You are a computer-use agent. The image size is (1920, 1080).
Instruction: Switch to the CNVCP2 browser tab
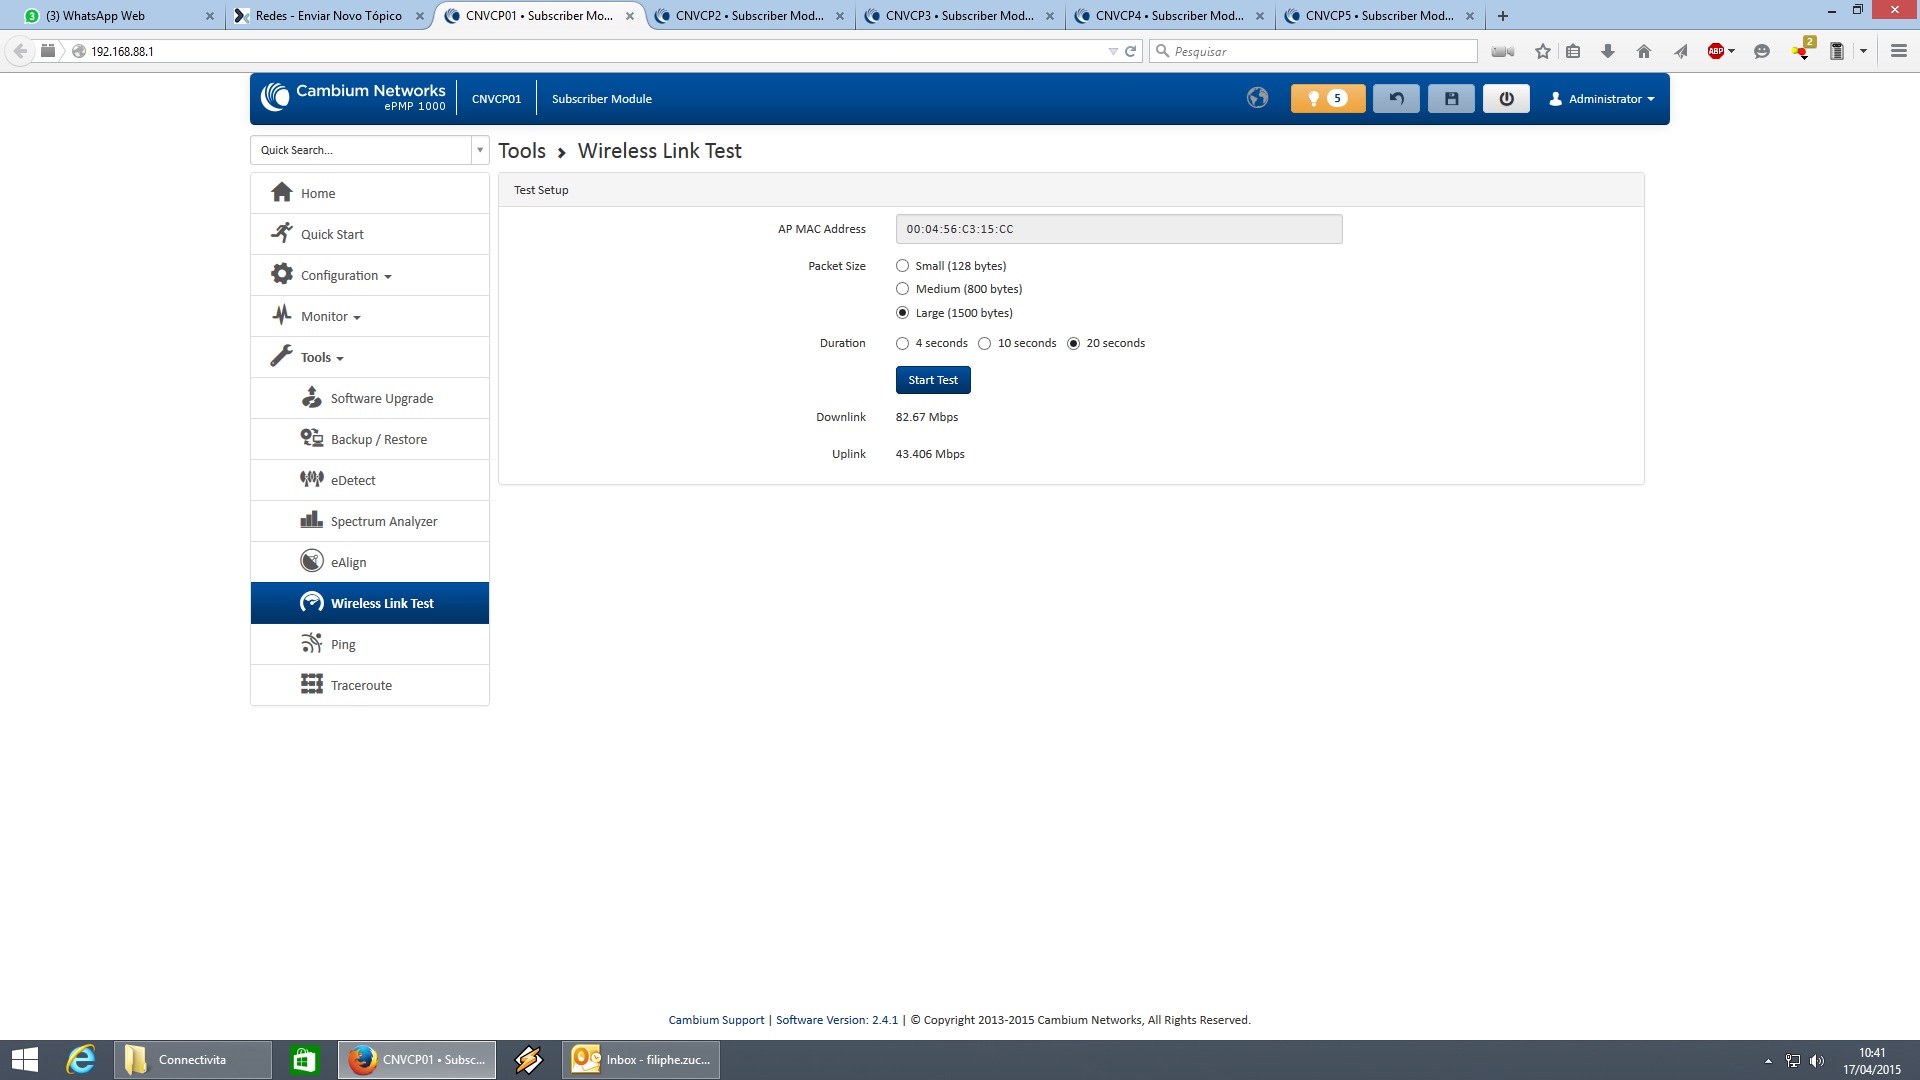pyautogui.click(x=749, y=16)
